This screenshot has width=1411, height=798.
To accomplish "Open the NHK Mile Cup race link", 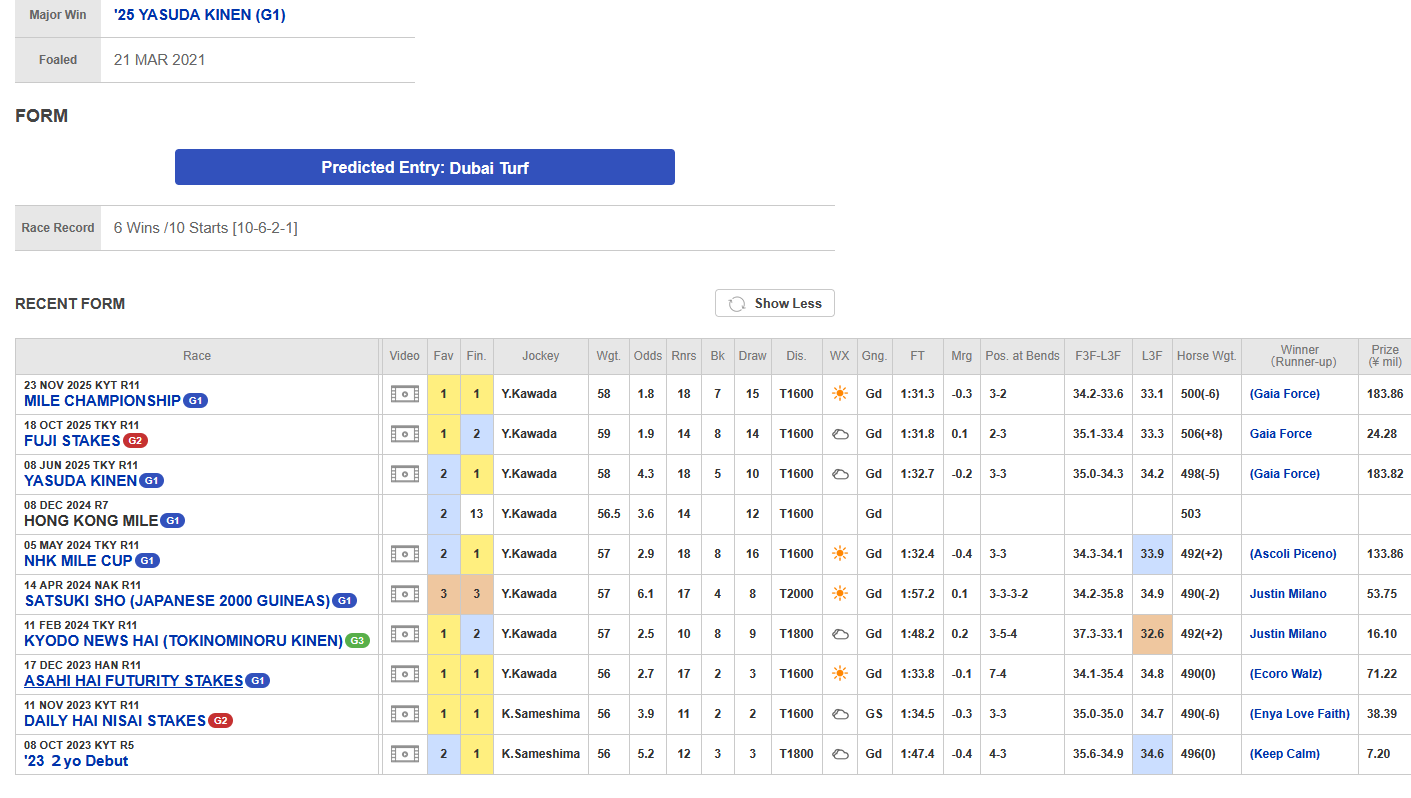I will 78,561.
